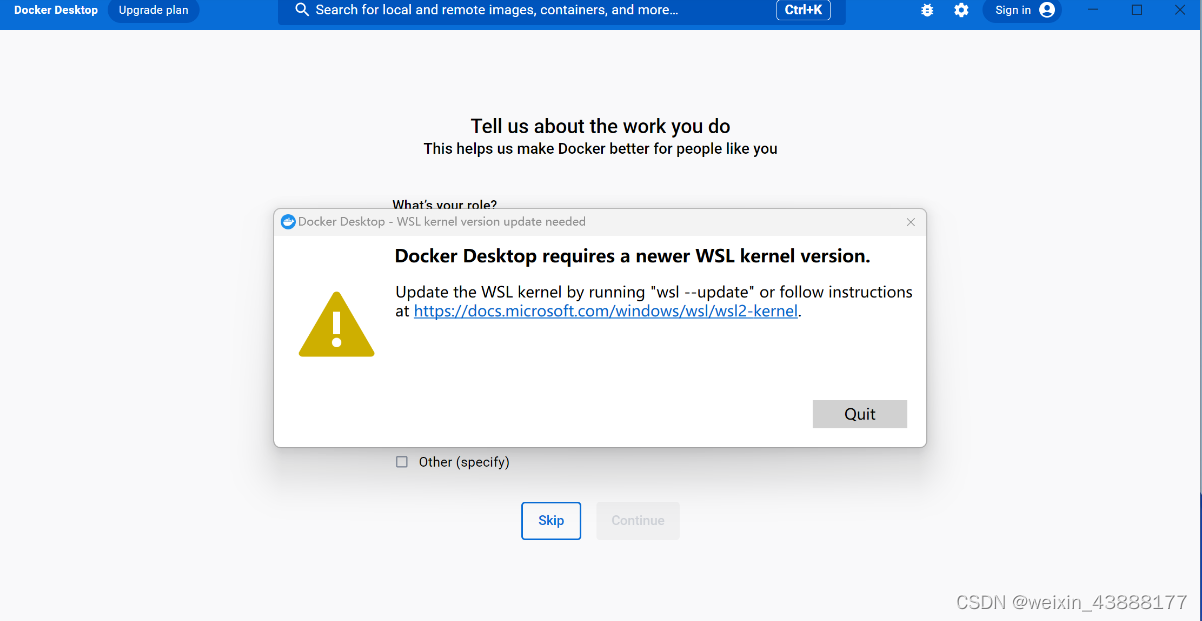Viewport: 1202px width, 621px height.
Task: Open Docker Desktop settings gear
Action: click(x=961, y=10)
